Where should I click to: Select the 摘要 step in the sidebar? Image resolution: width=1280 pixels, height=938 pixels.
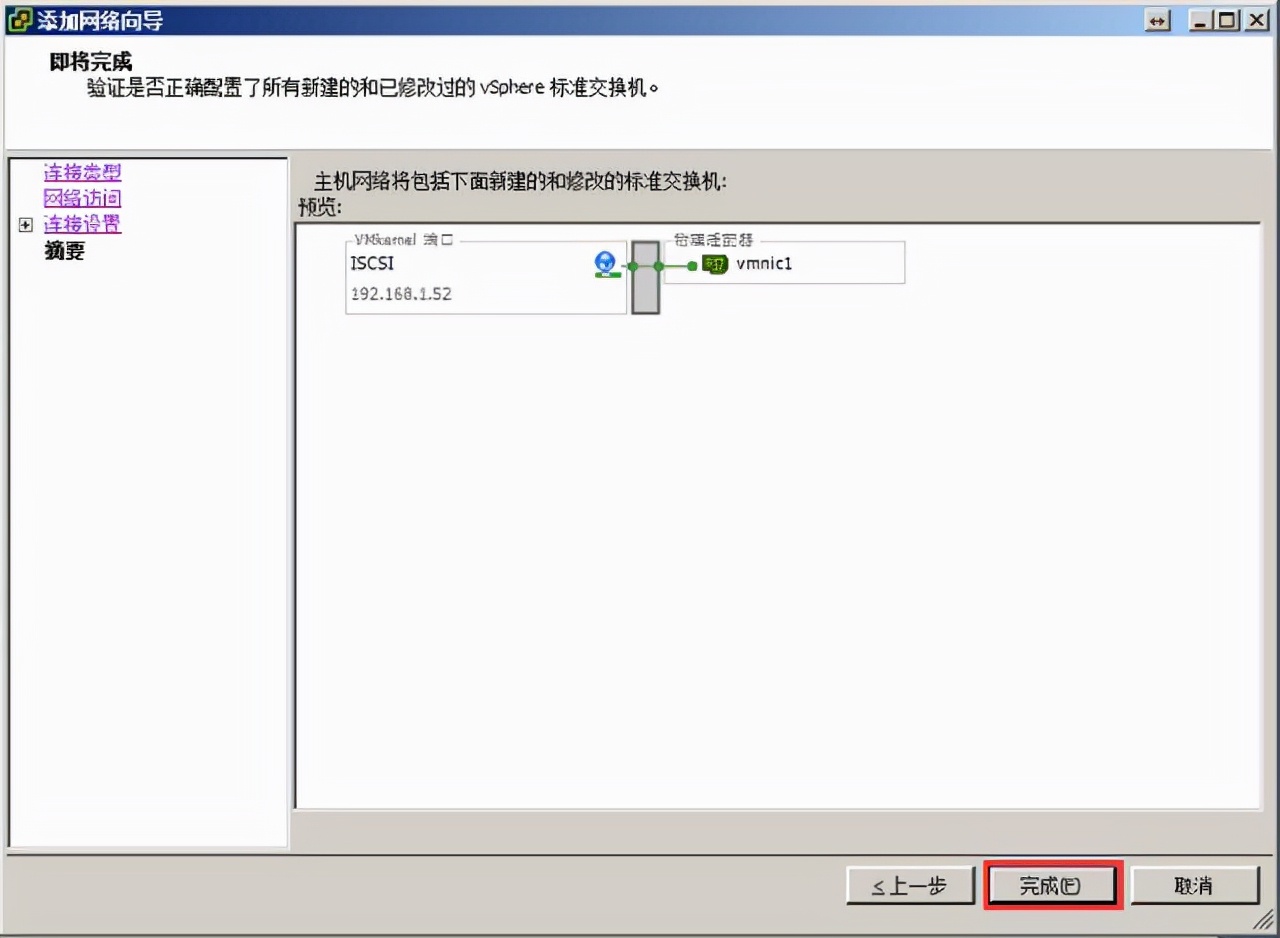point(63,251)
